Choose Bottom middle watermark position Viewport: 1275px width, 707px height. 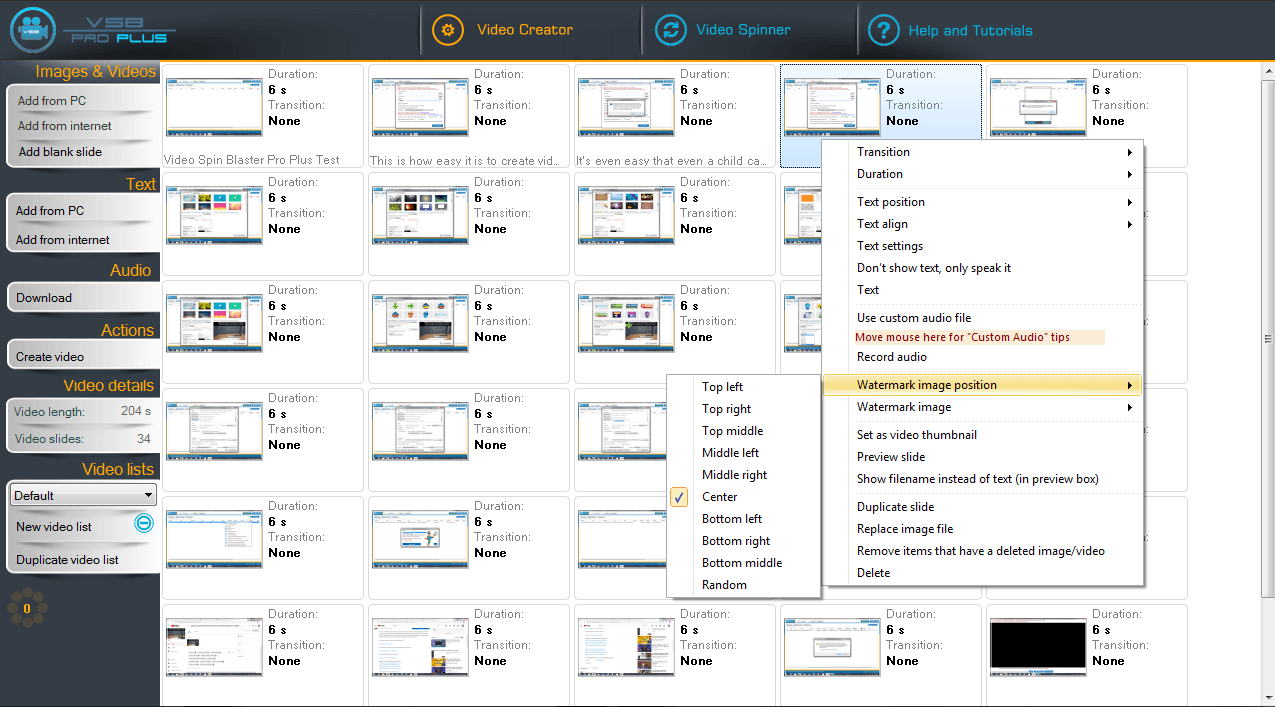(743, 563)
